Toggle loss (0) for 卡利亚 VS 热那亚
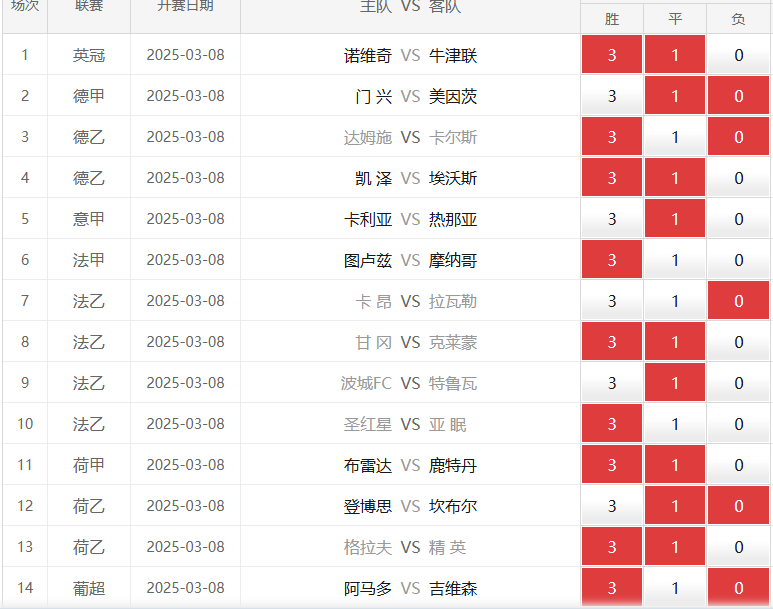Screen dimensions: 773x609 [x=738, y=218]
